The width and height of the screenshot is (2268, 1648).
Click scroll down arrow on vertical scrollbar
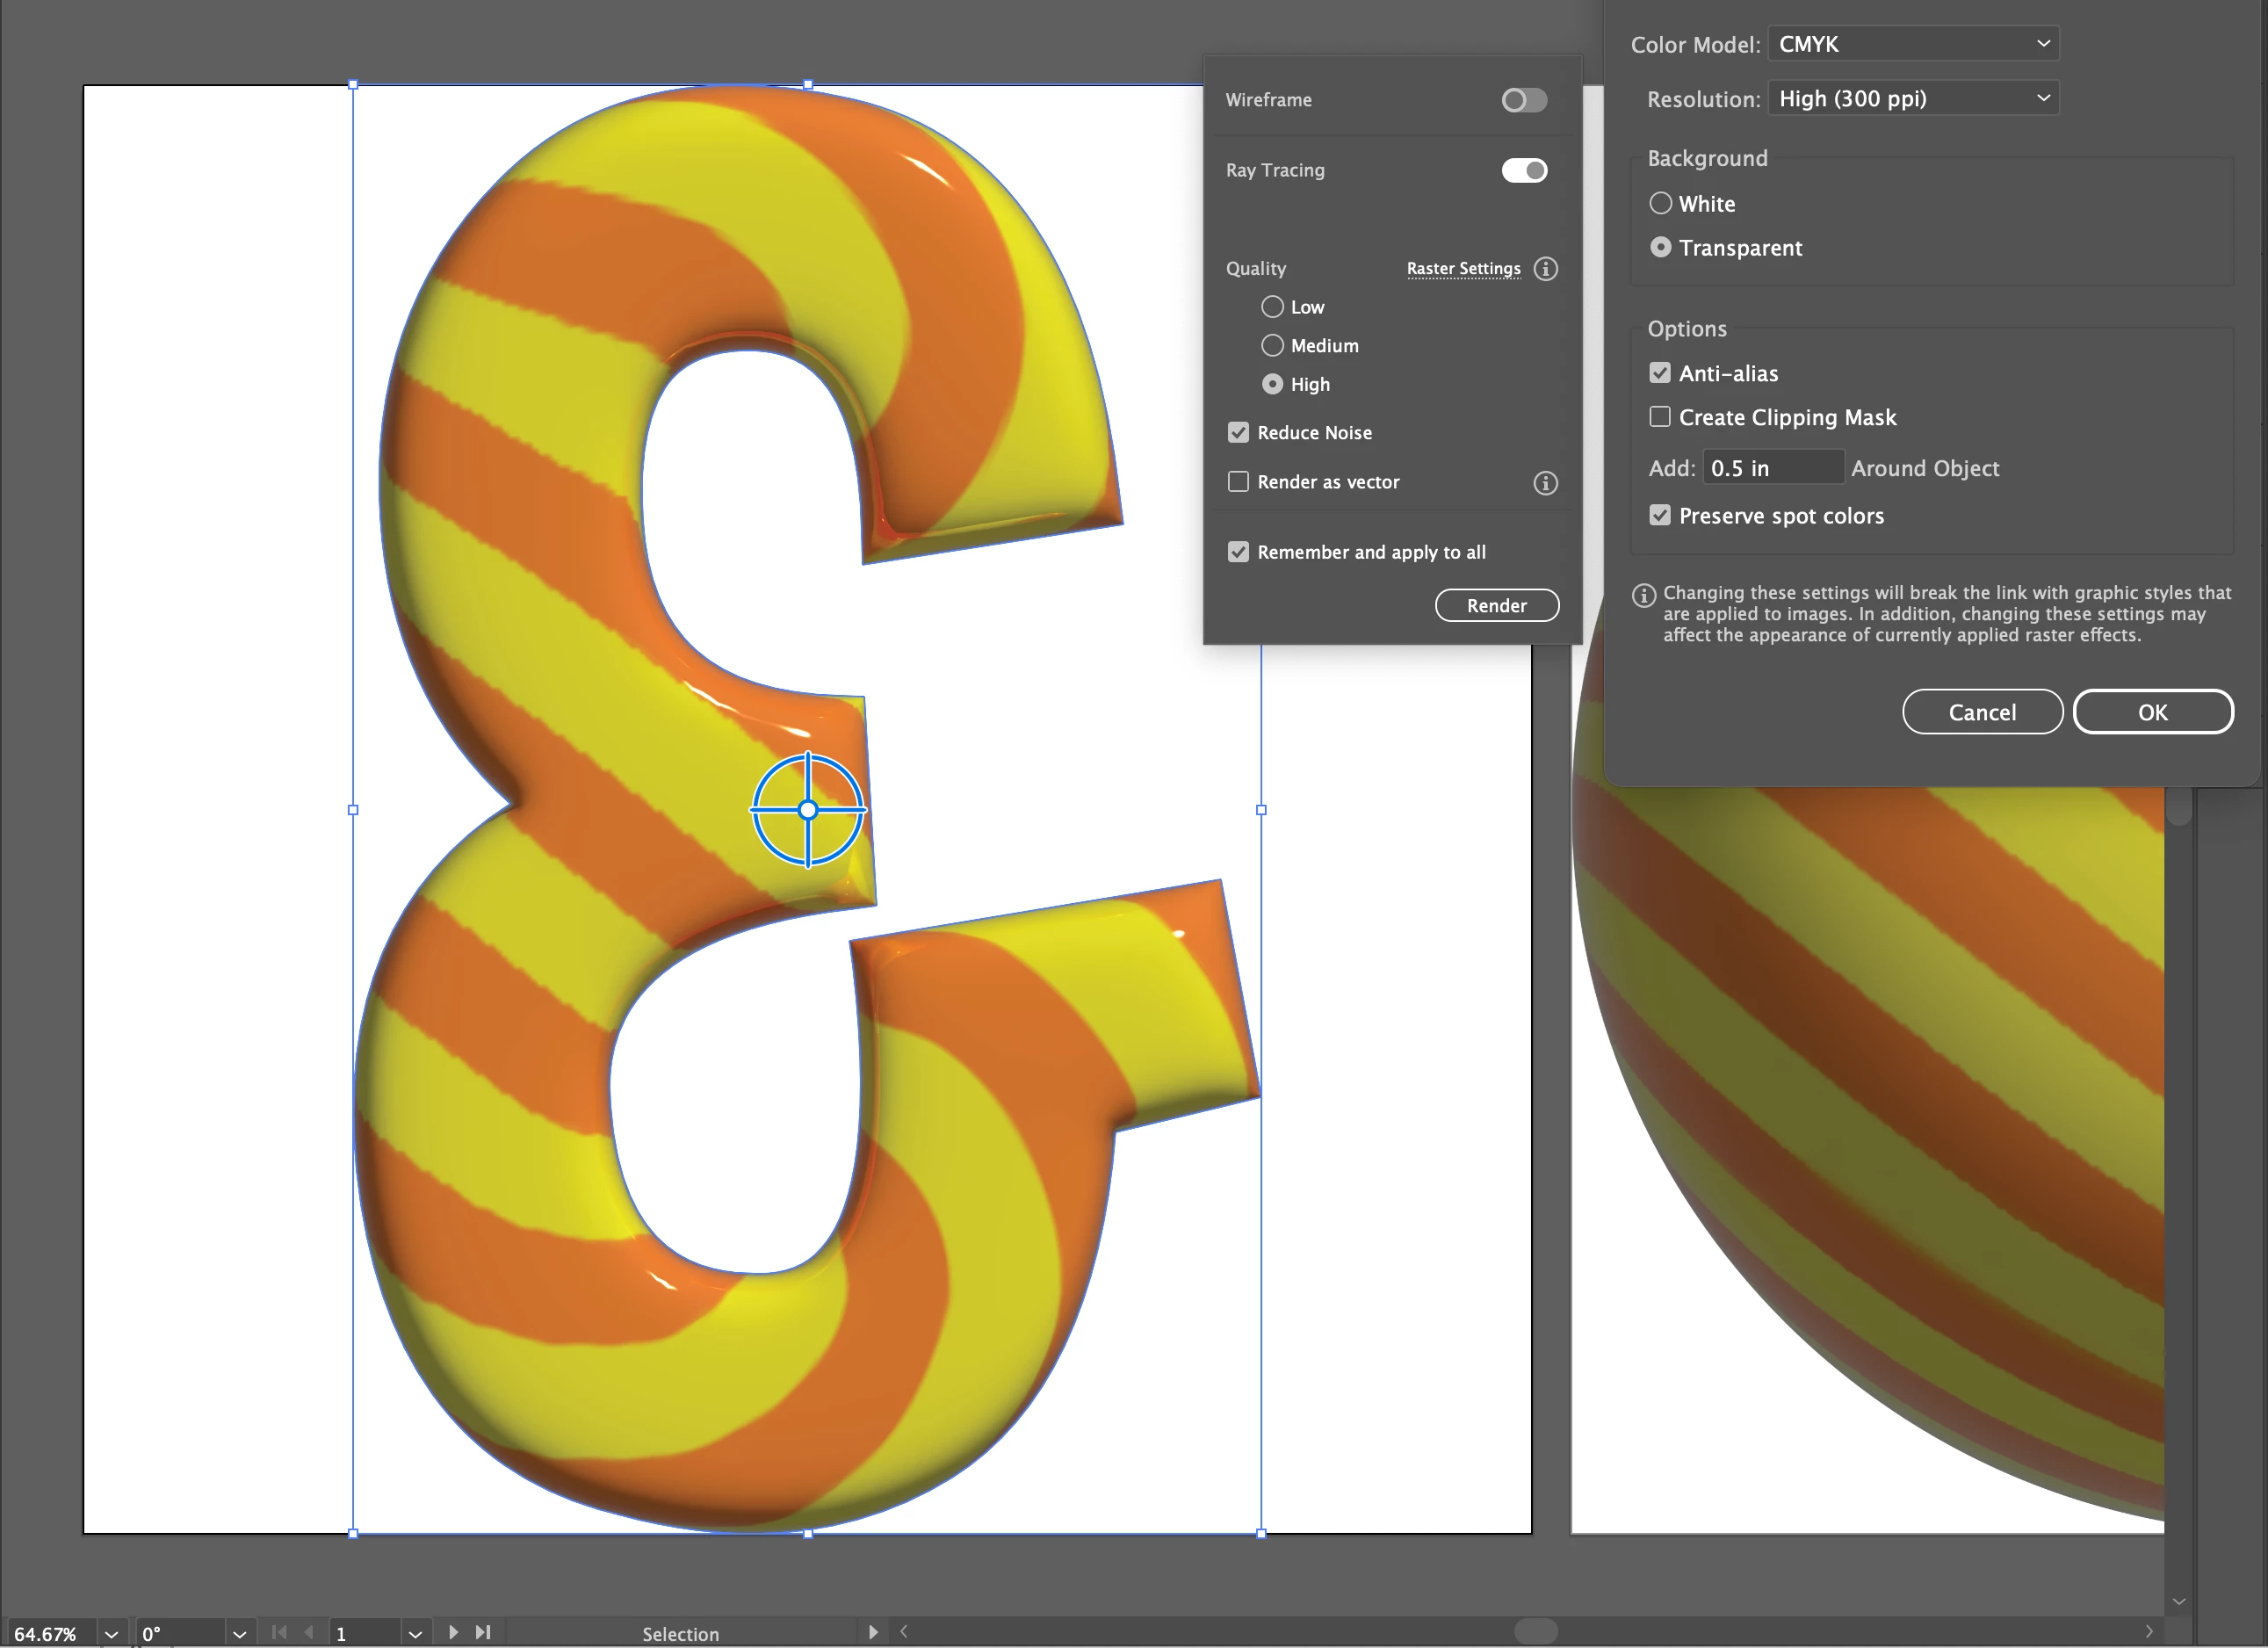(x=2178, y=1601)
